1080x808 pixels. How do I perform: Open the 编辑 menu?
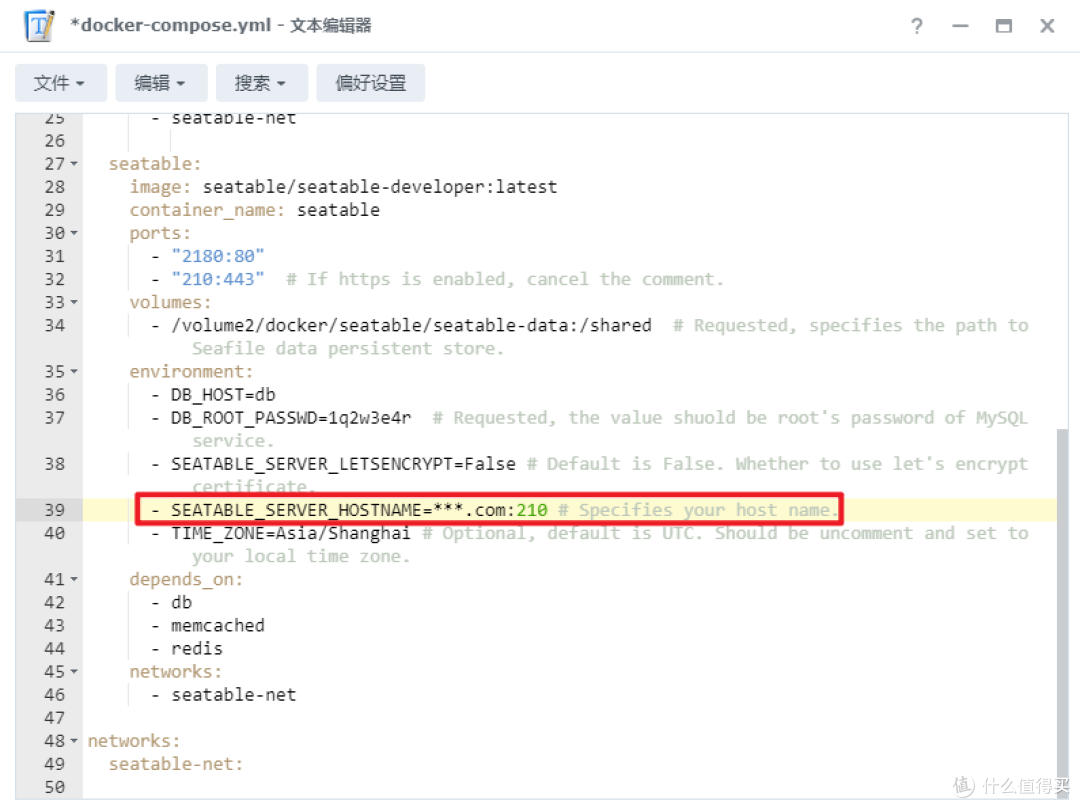[x=160, y=83]
